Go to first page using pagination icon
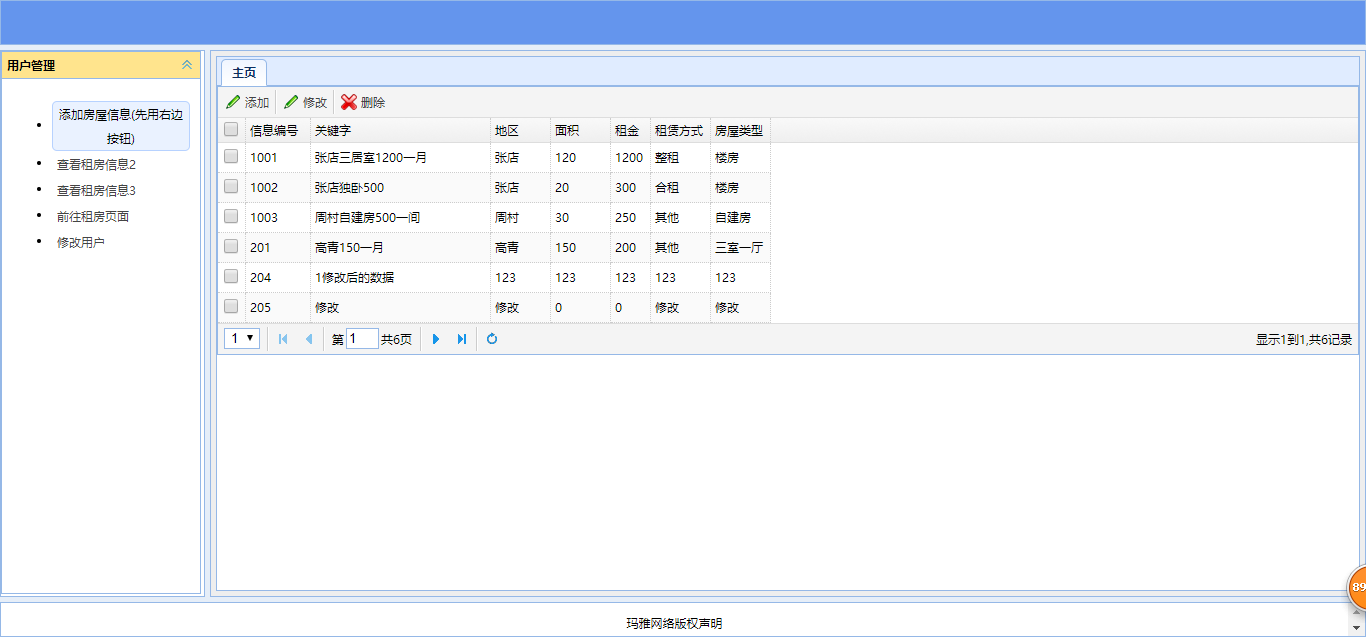This screenshot has width=1366, height=637. click(x=283, y=339)
